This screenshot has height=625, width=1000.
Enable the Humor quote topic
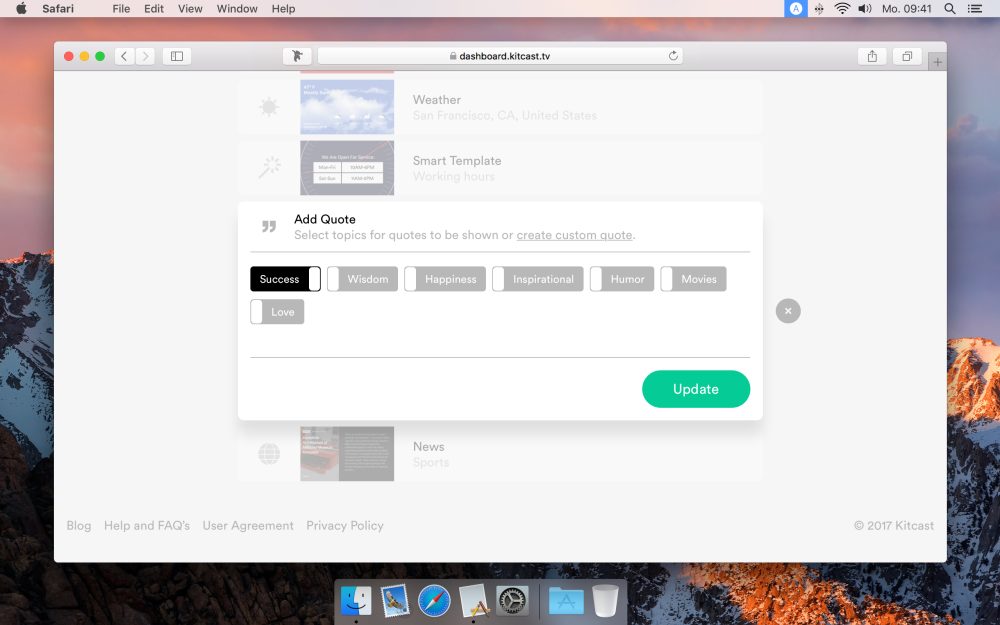tap(622, 279)
